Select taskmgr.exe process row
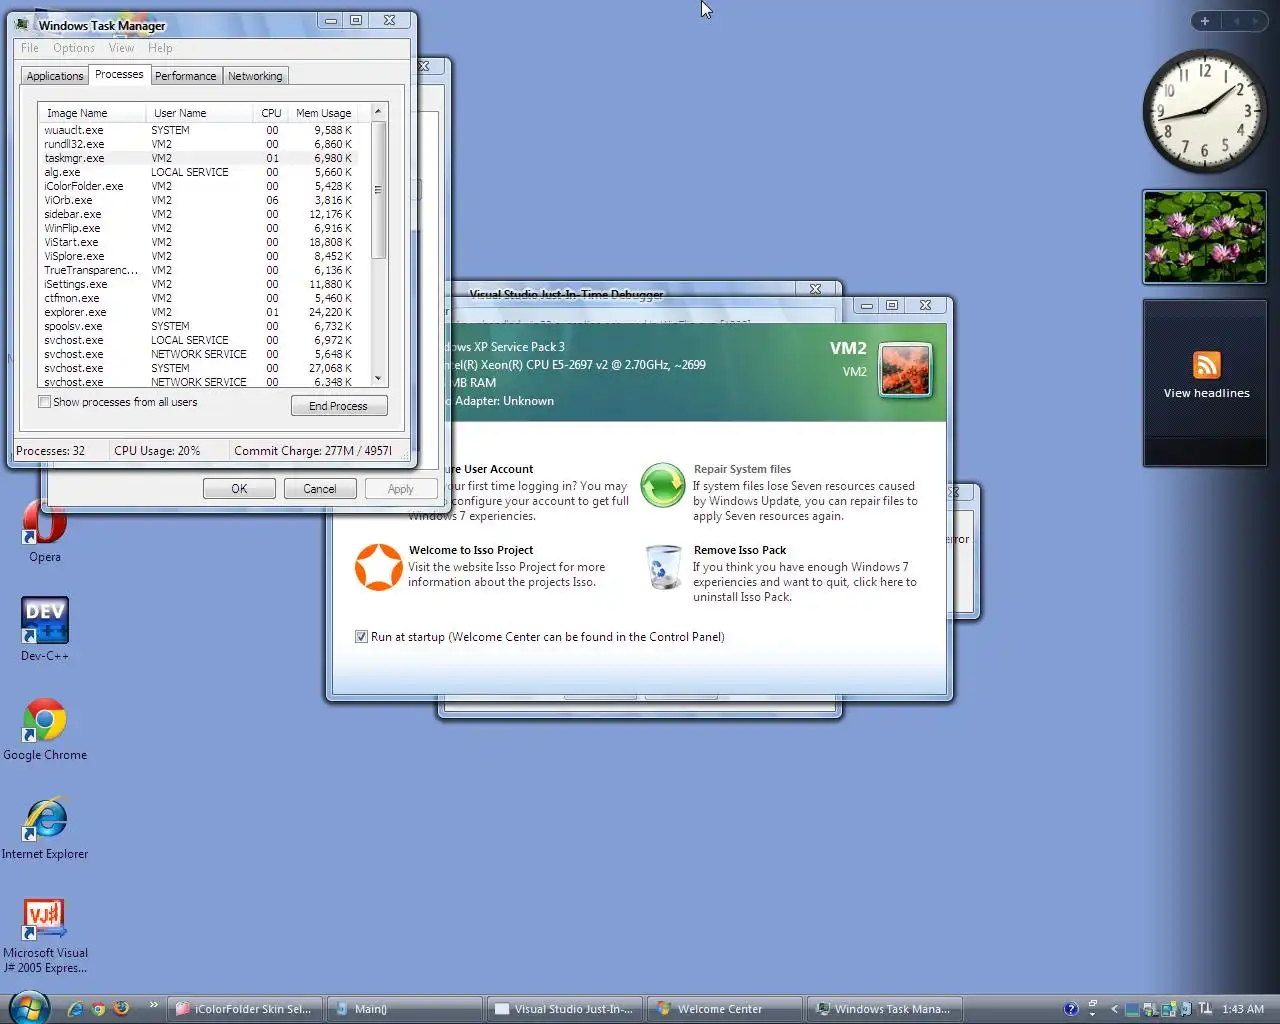 (198, 158)
